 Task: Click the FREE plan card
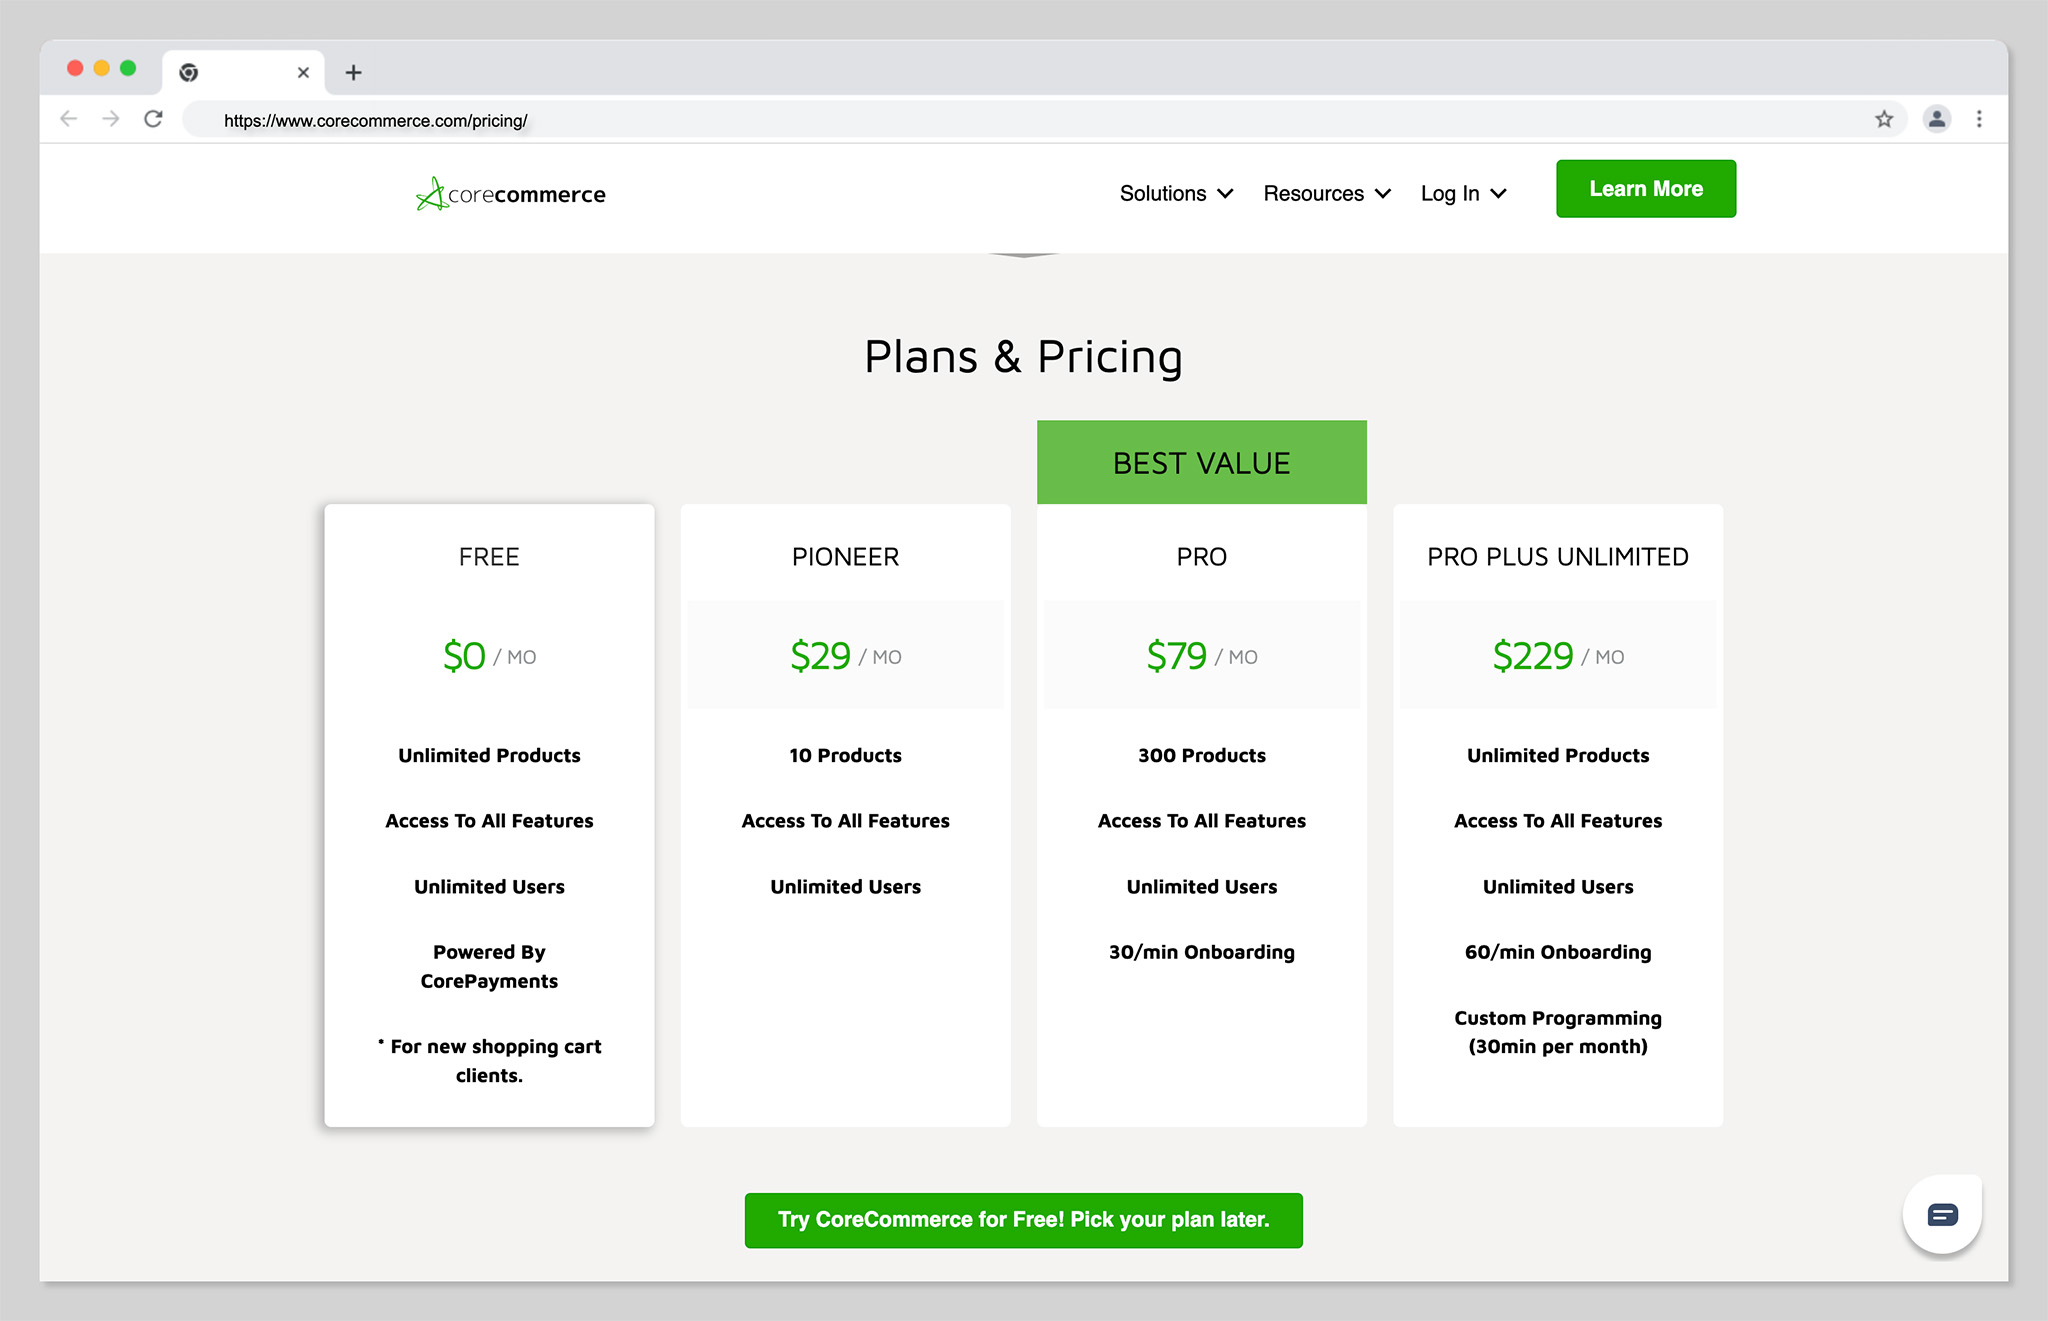[489, 815]
